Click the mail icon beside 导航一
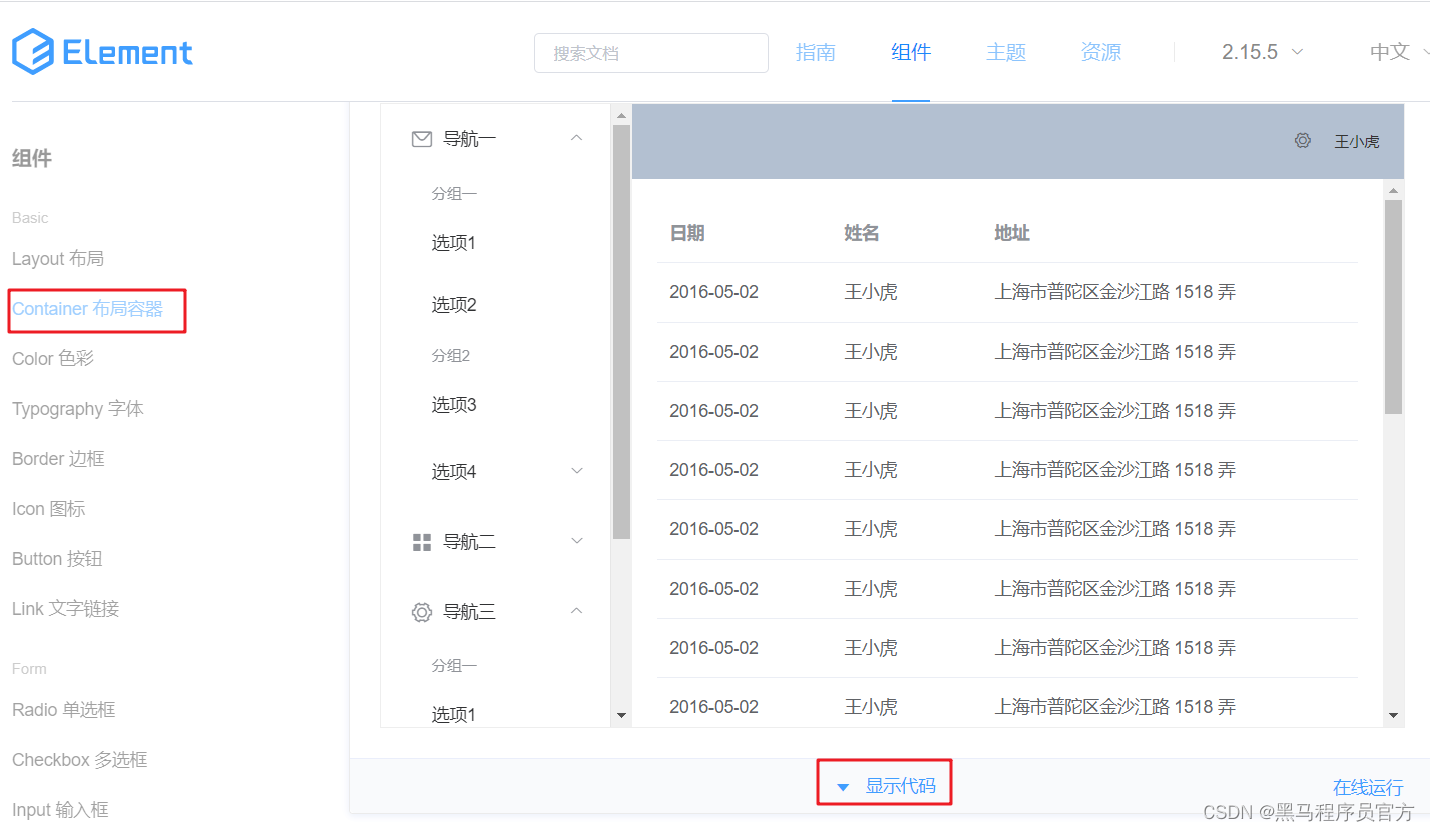The image size is (1430, 831). 421,138
